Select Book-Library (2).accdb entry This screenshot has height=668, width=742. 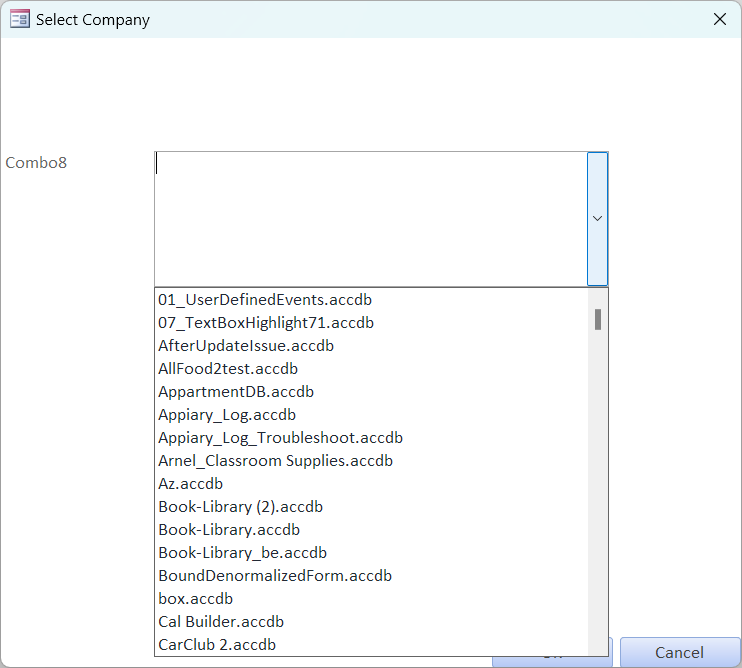click(x=240, y=506)
